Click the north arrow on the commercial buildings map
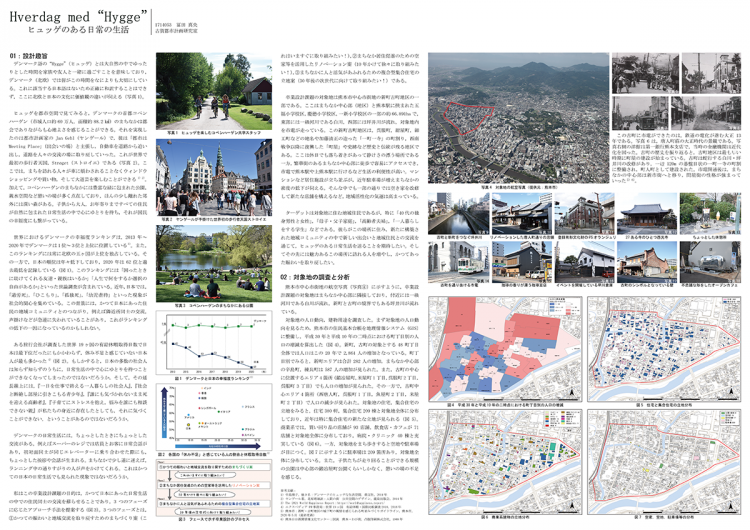The image size is (750, 530). (x=572, y=506)
